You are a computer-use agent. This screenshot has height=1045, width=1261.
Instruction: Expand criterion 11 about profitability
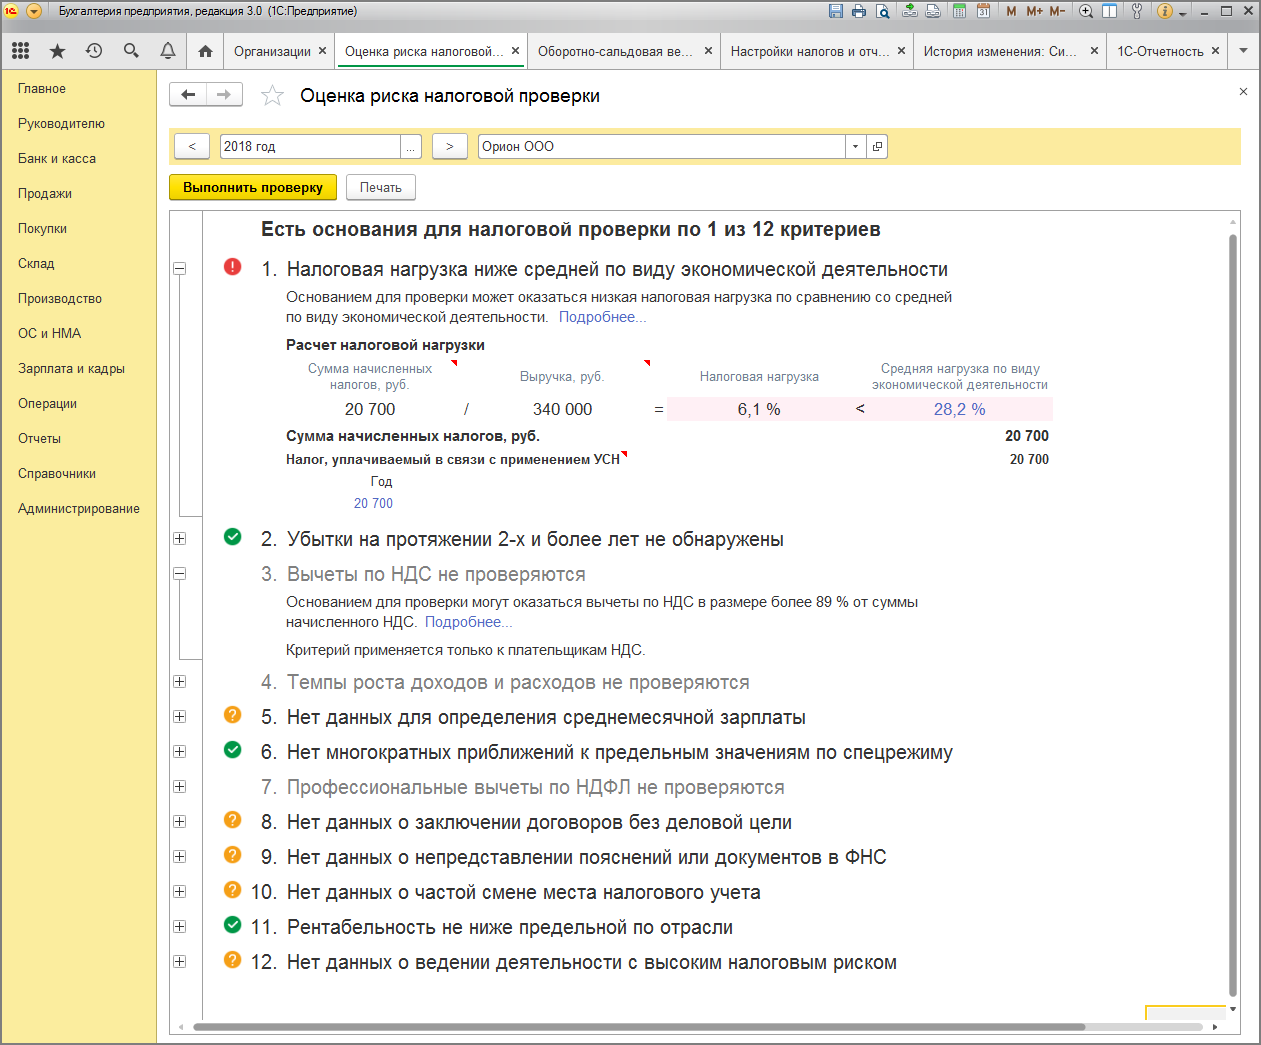(x=180, y=926)
